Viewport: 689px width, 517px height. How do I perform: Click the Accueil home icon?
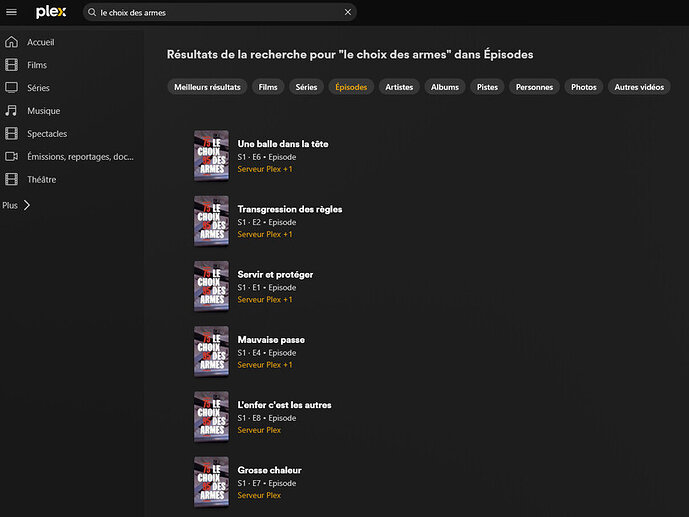[x=11, y=42]
